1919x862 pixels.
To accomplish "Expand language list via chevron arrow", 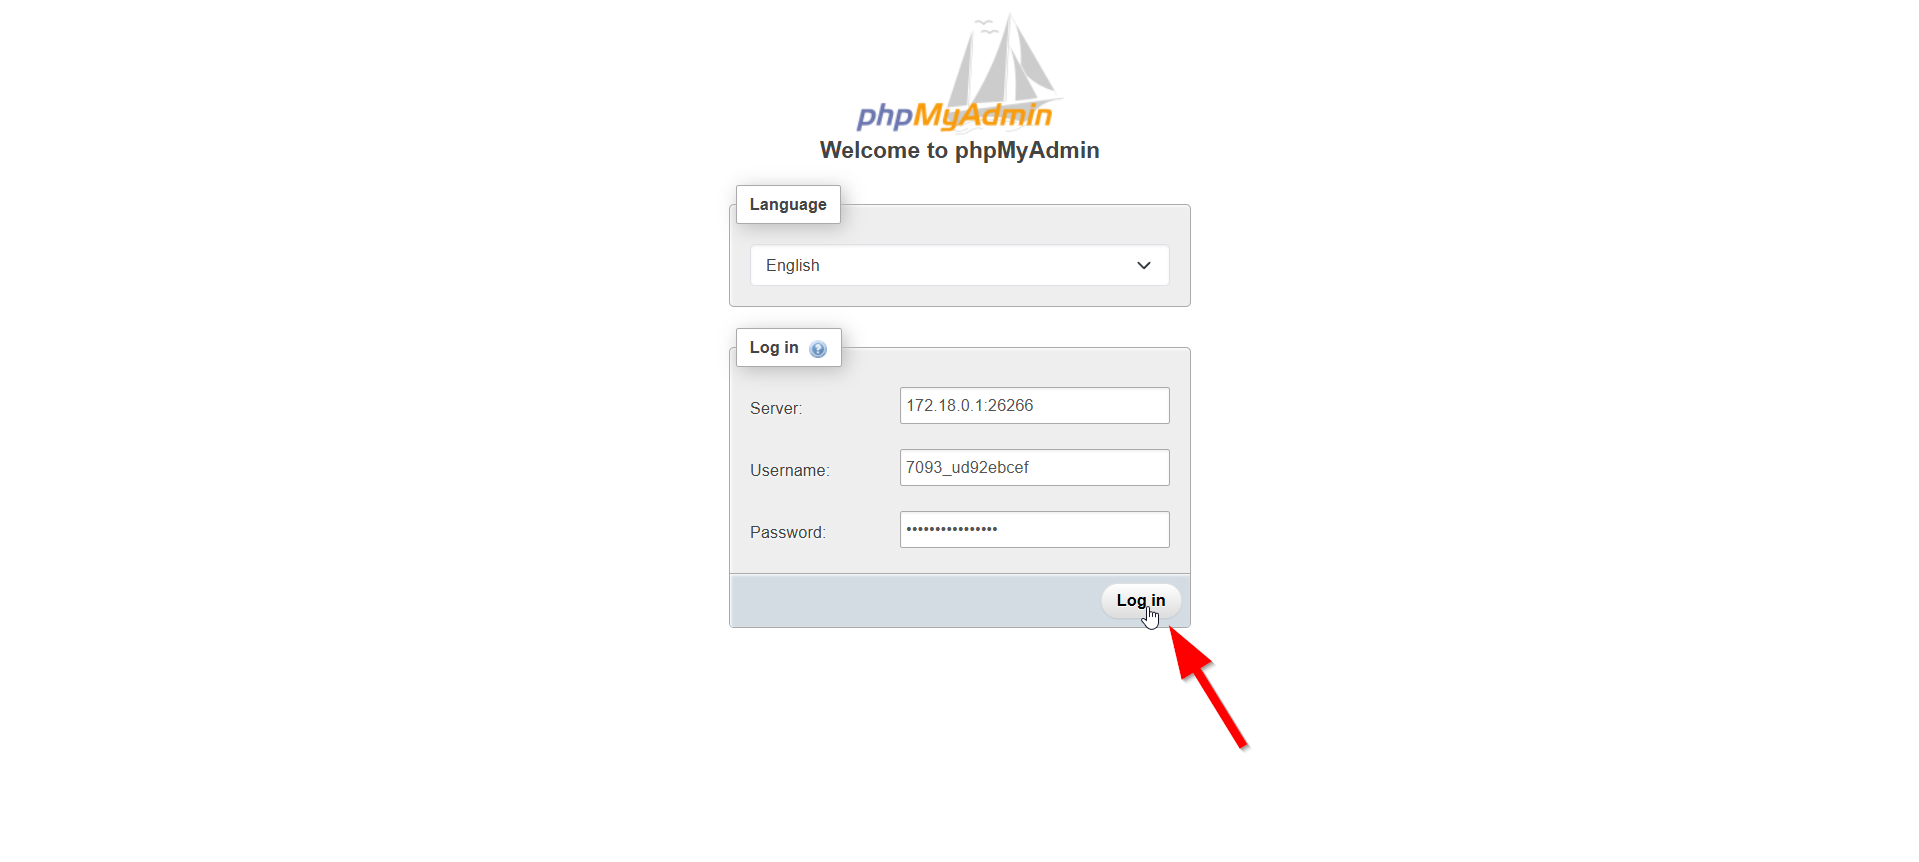I will (x=1144, y=265).
